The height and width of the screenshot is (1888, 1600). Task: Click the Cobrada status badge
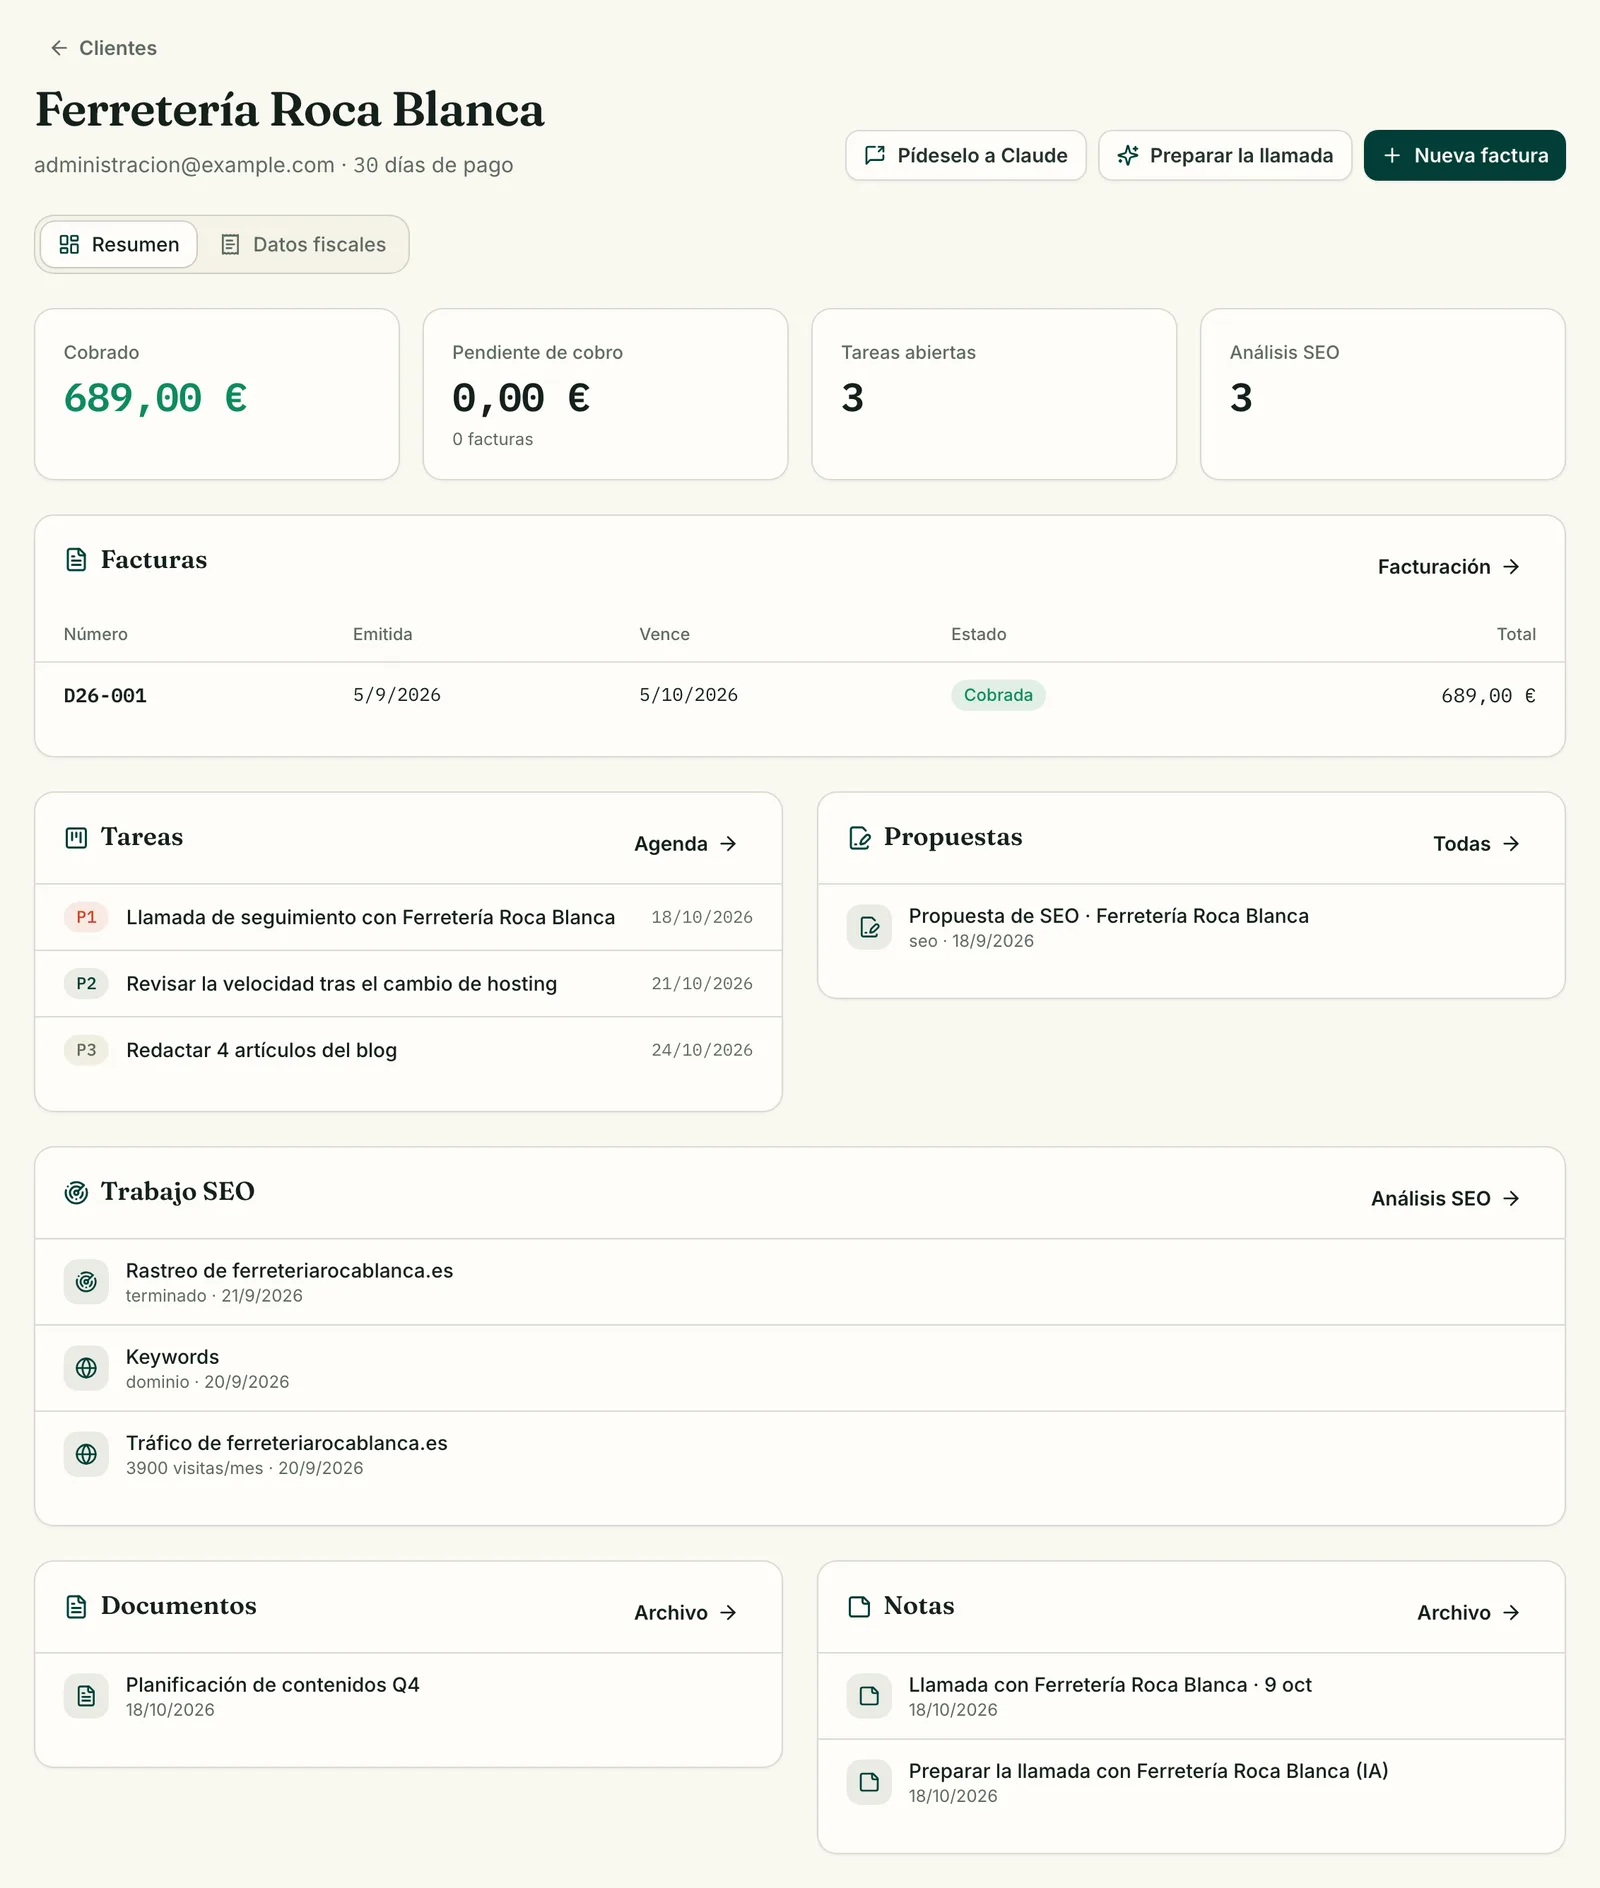pyautogui.click(x=998, y=695)
